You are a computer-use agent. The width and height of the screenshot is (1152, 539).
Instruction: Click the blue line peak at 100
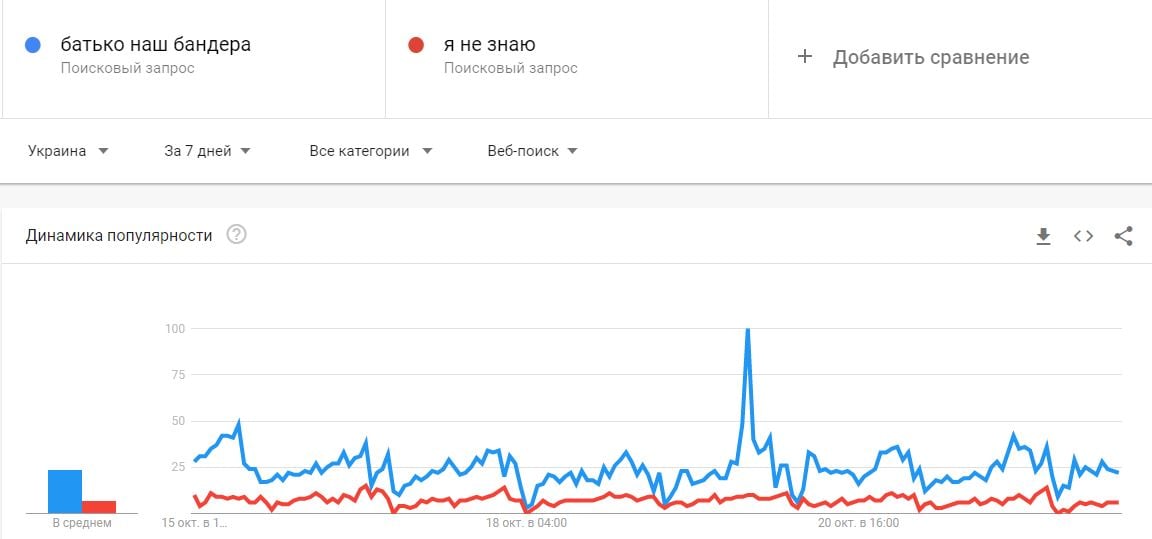(x=747, y=330)
